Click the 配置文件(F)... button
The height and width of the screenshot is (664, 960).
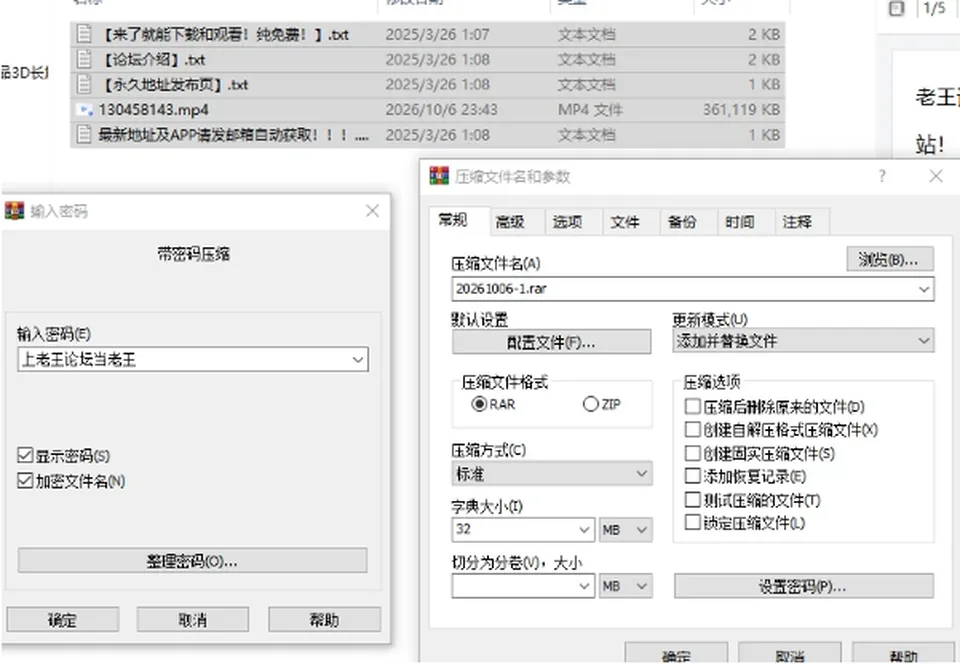coord(552,342)
